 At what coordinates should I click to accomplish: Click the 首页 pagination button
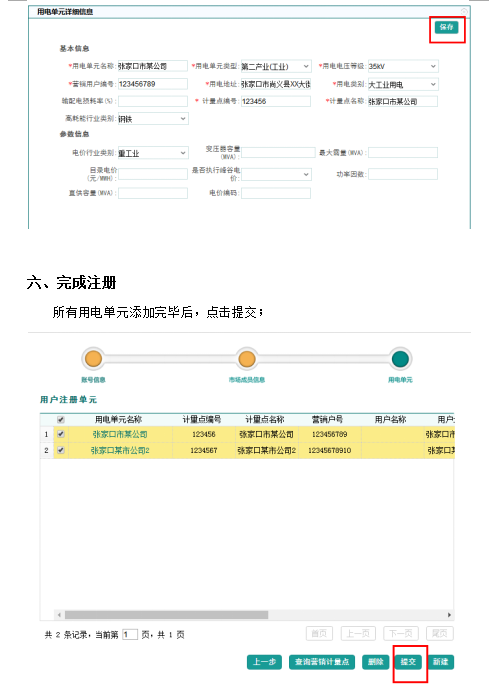(x=319, y=634)
